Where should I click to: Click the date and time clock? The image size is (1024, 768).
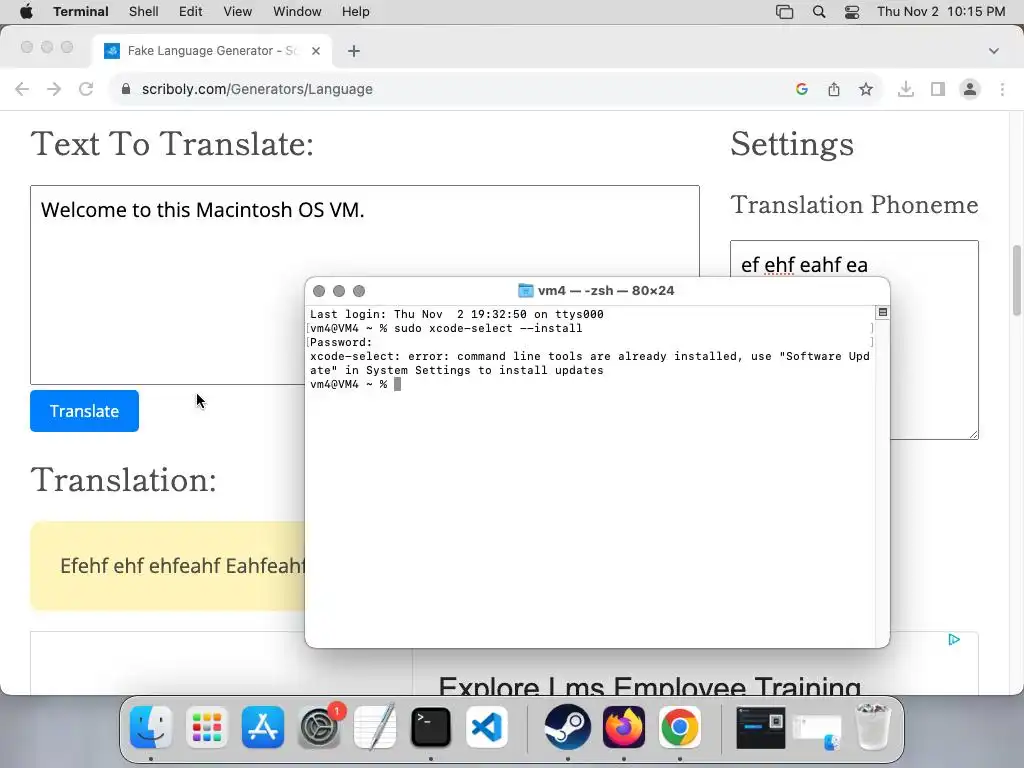click(941, 12)
